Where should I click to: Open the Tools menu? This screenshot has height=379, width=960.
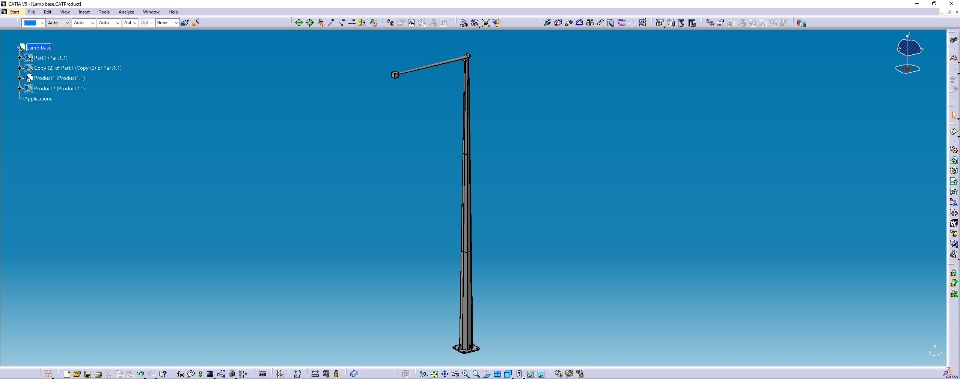[105, 12]
